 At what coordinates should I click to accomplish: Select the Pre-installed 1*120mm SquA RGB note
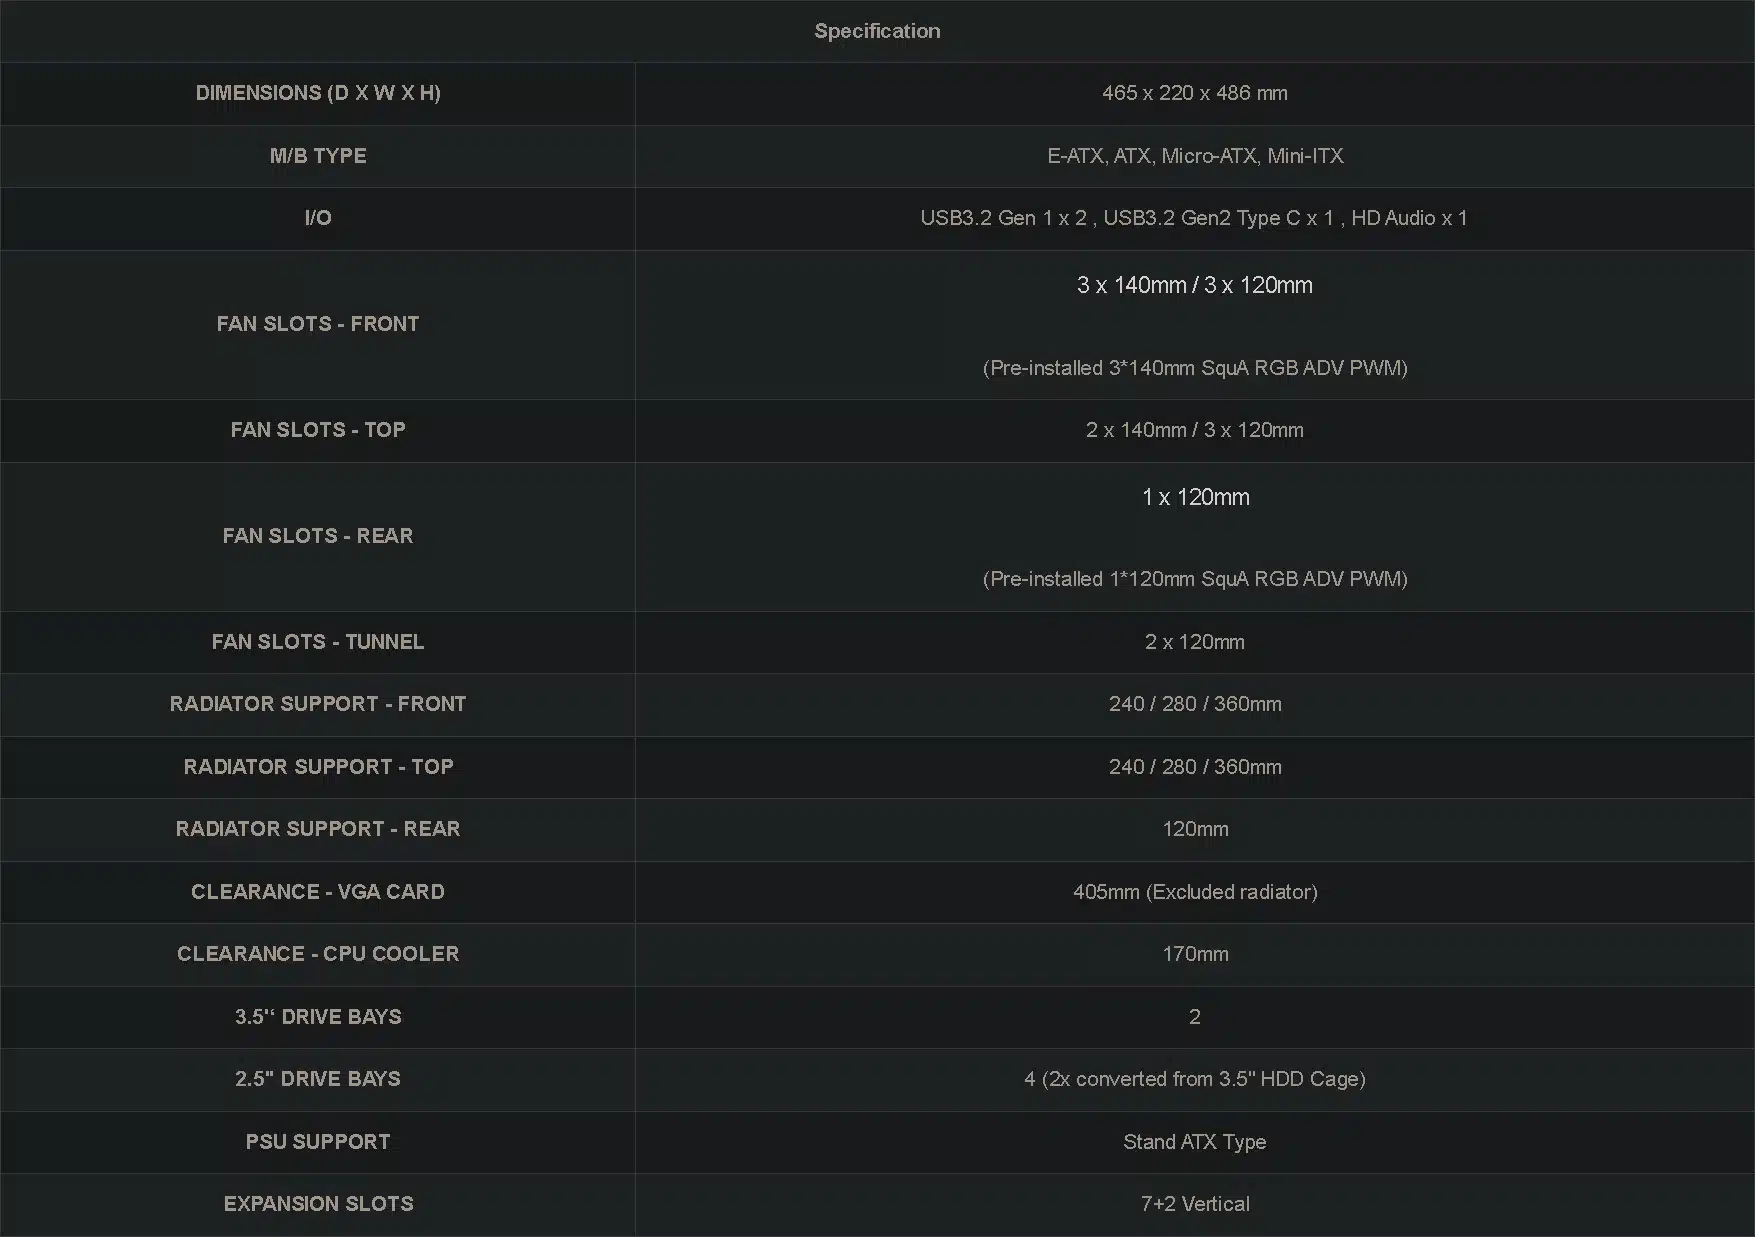[1194, 579]
